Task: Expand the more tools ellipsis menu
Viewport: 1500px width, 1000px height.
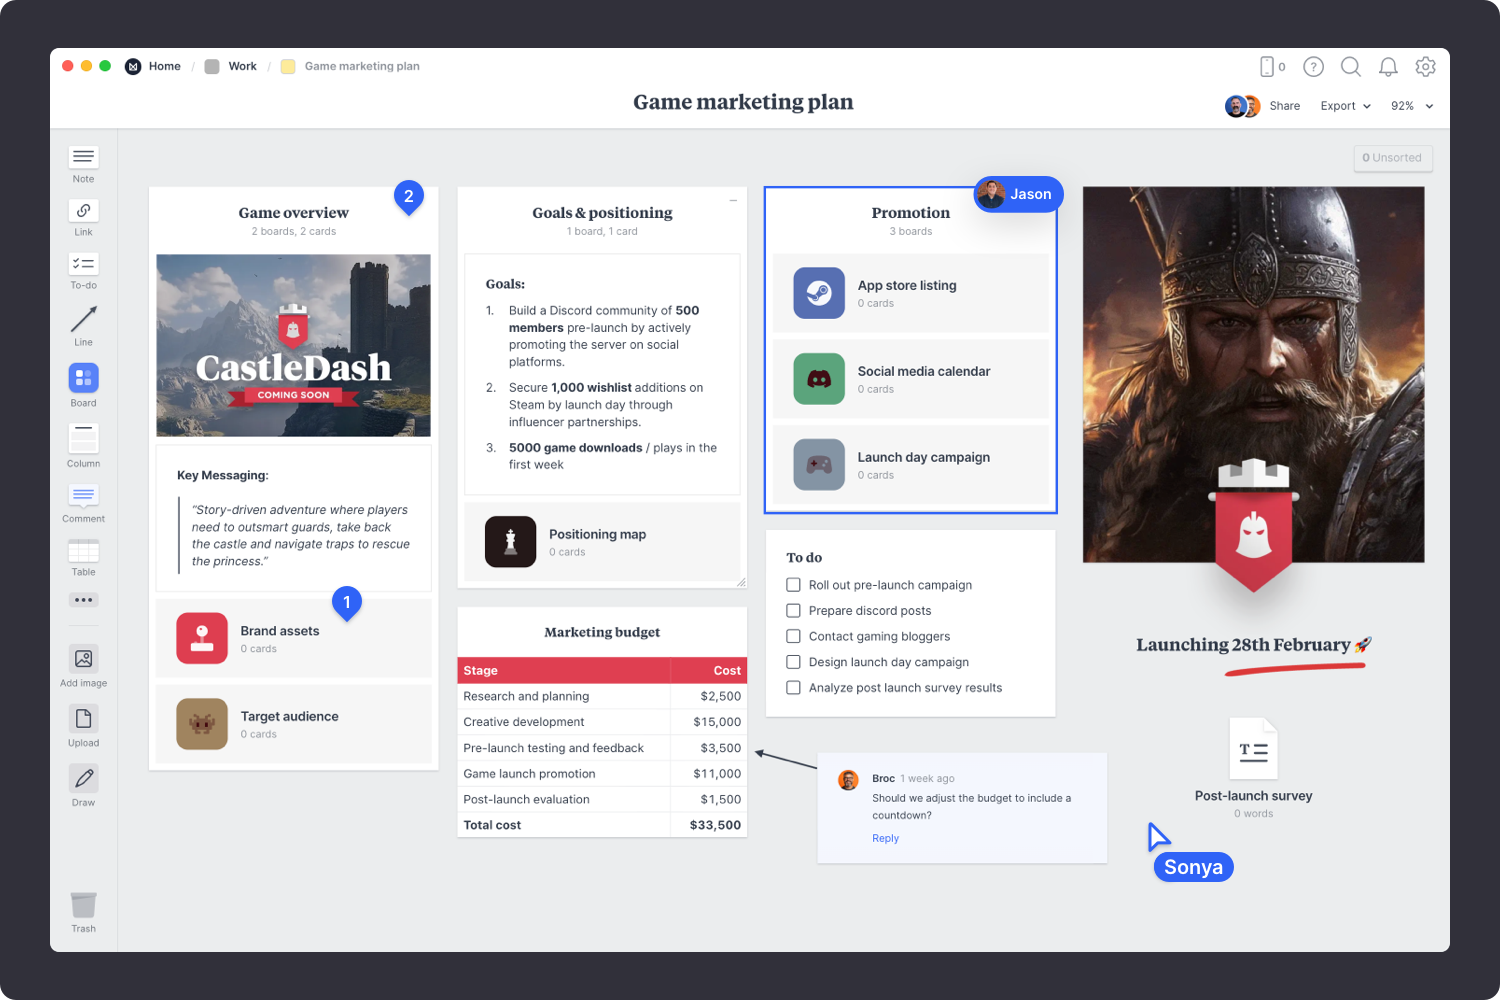Action: pos(83,600)
